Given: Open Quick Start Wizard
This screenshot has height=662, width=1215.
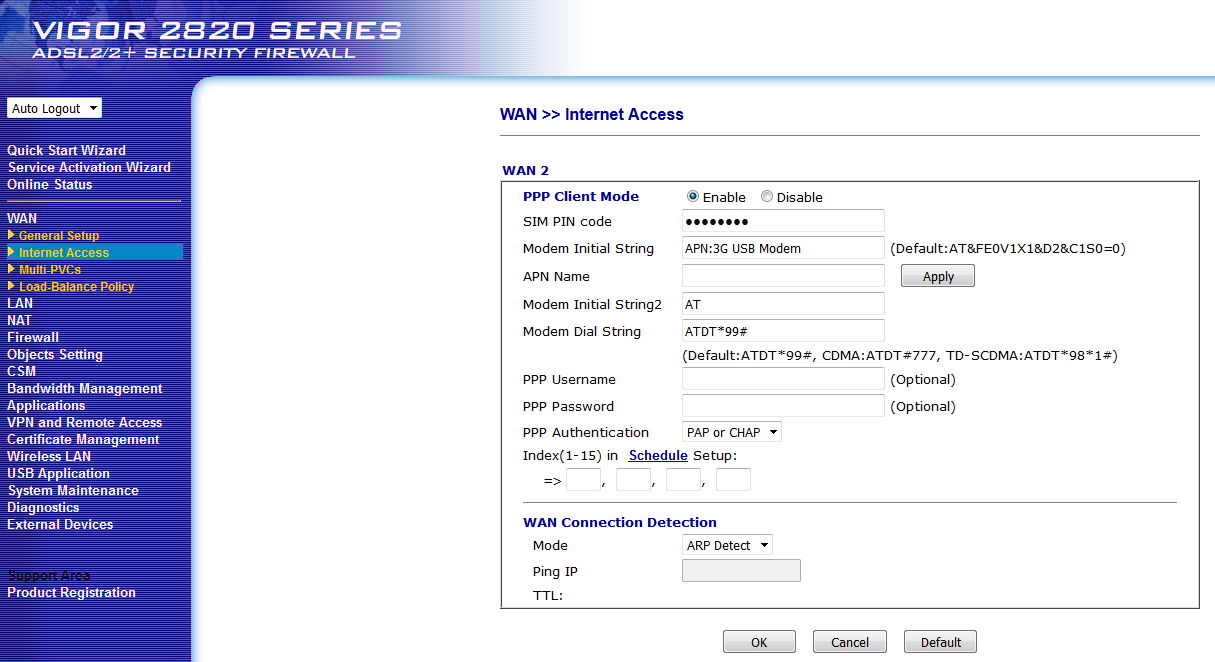Looking at the screenshot, I should 66,150.
